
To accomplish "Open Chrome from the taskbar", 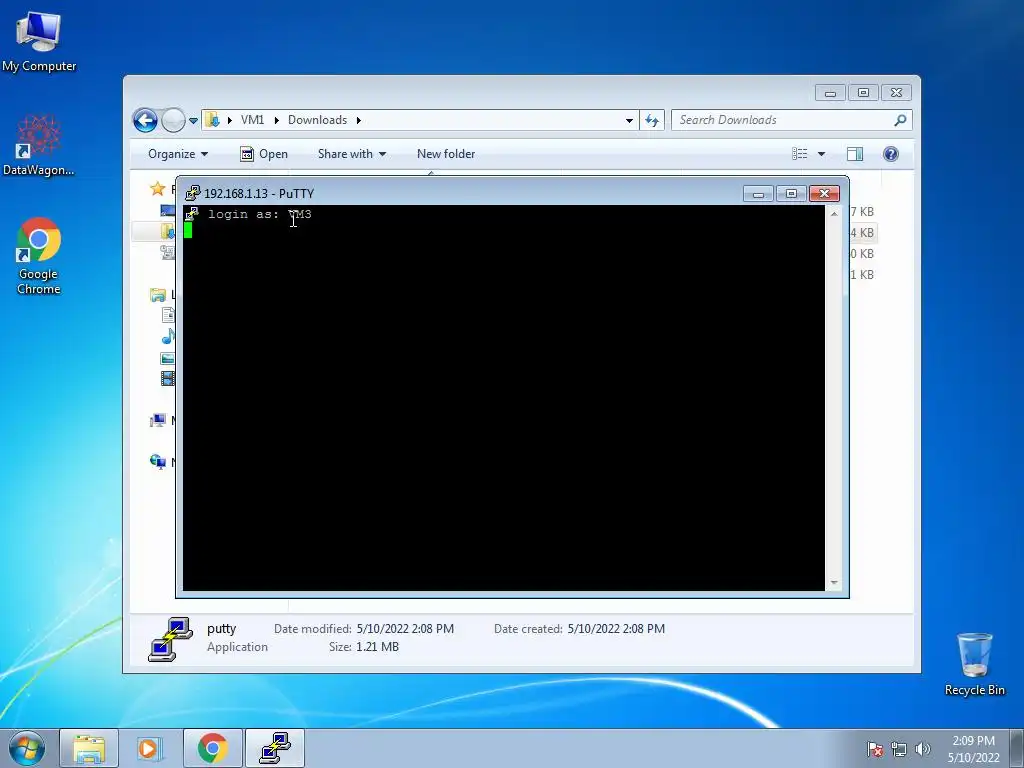I will click(212, 748).
